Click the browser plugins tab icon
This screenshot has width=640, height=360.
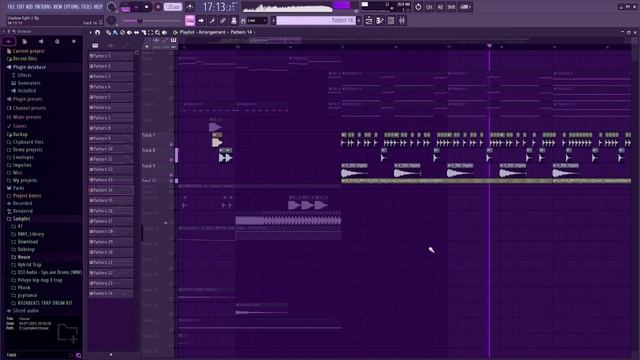(41, 41)
